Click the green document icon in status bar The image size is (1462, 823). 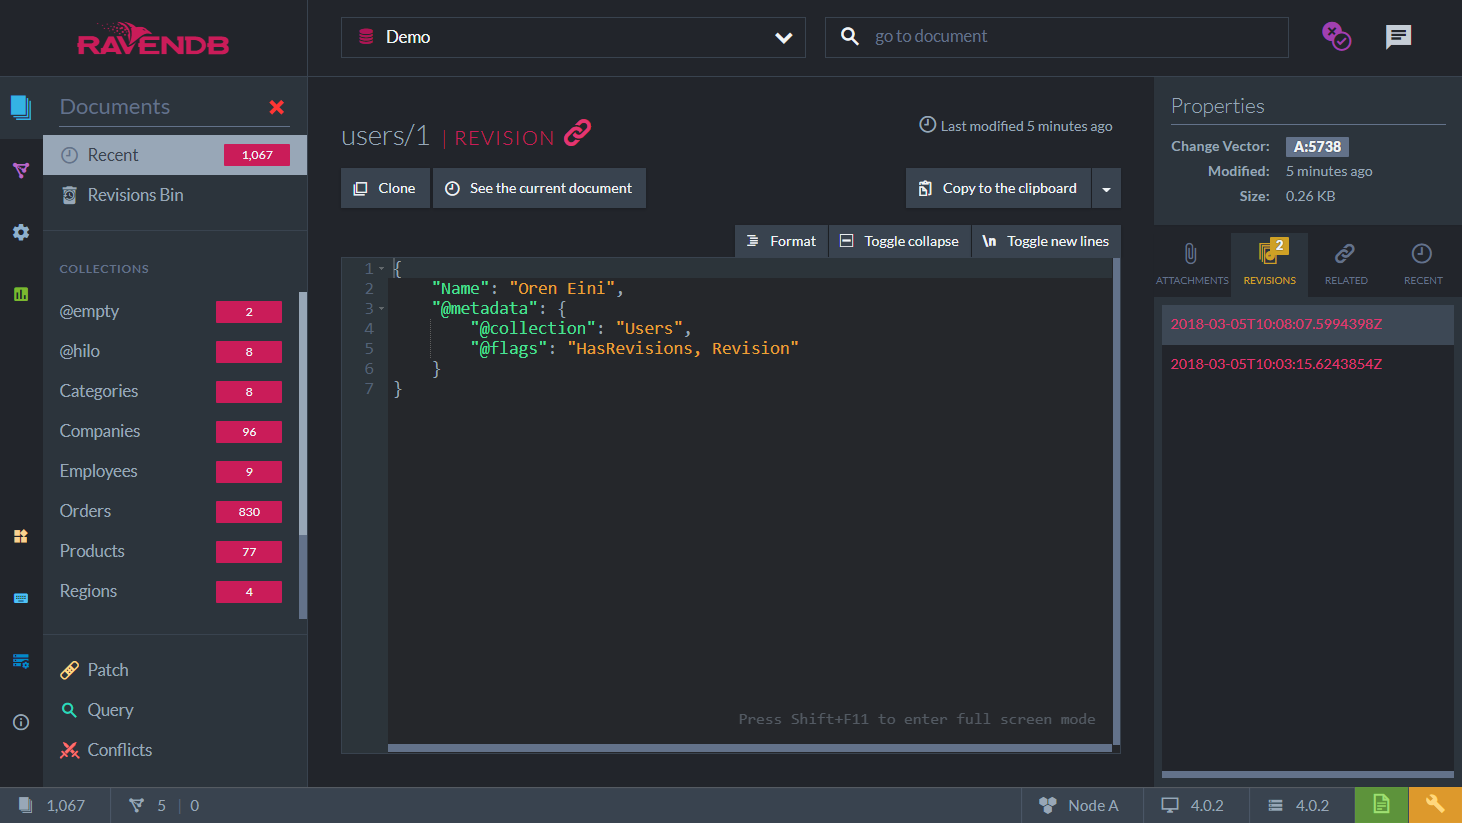click(x=1381, y=805)
